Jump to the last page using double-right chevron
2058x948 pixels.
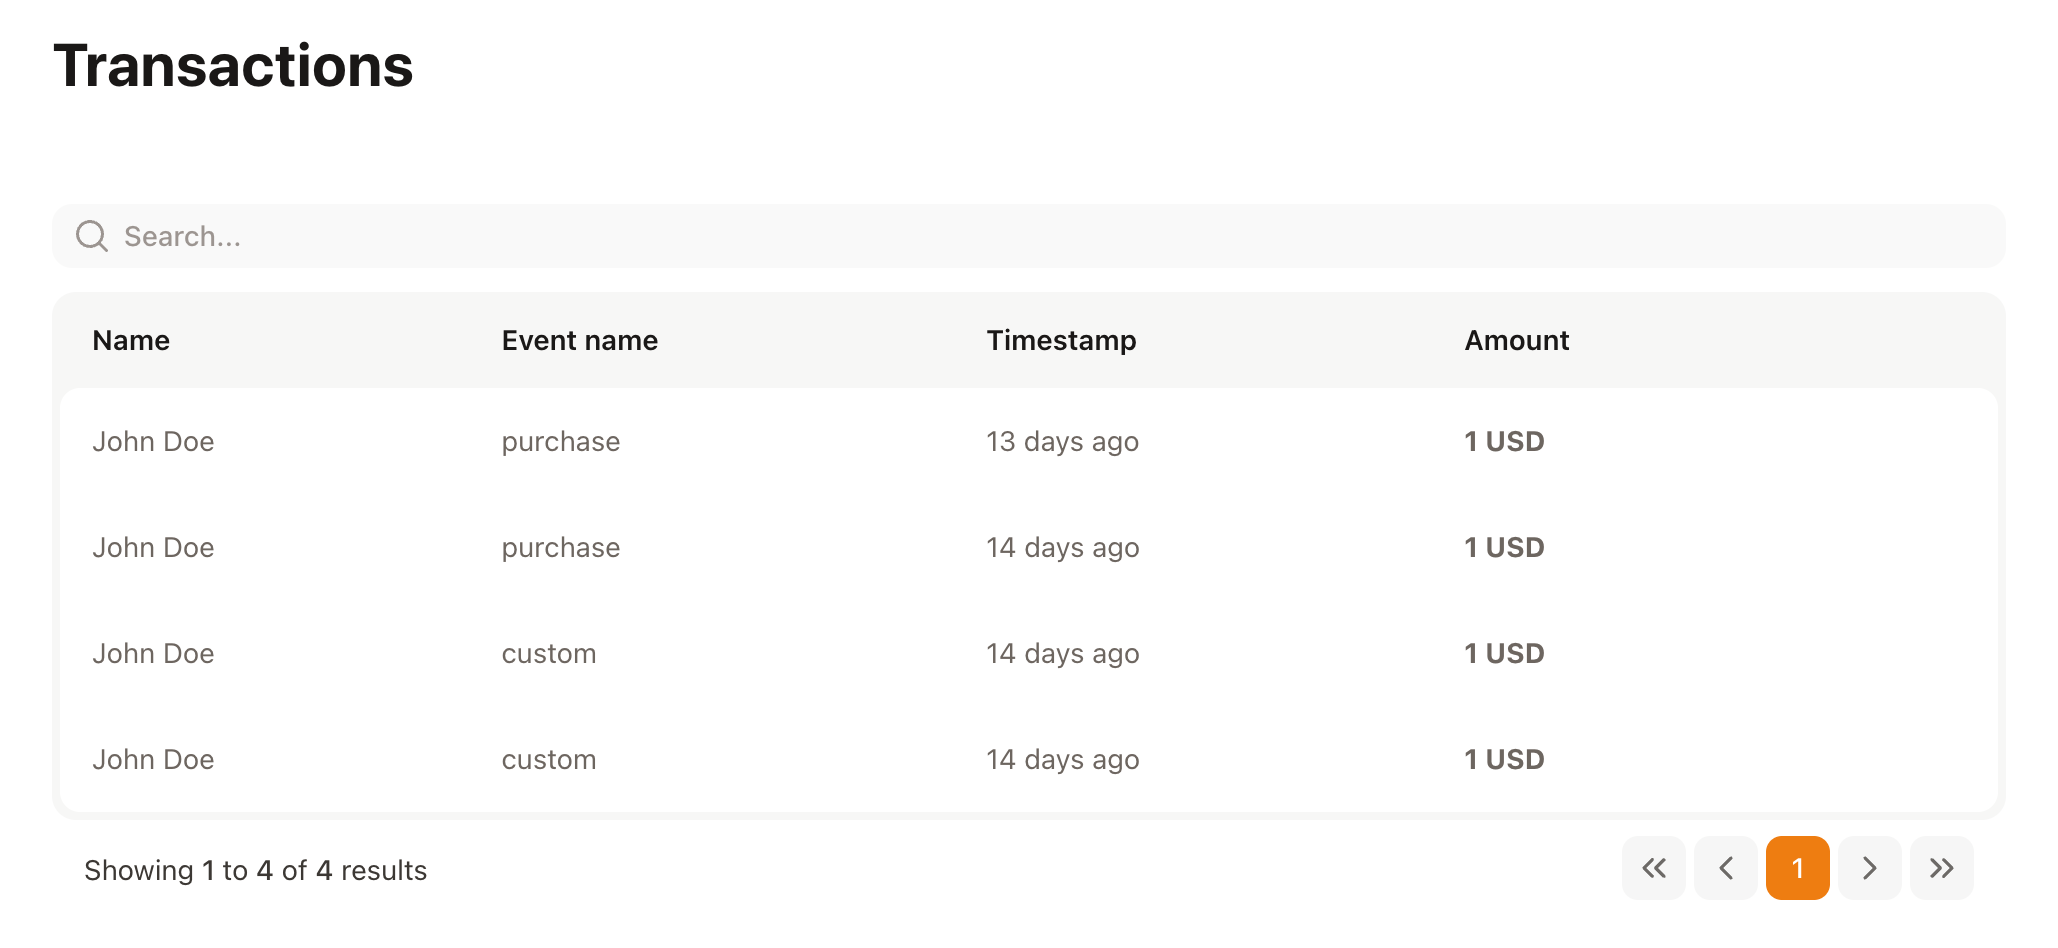1941,868
